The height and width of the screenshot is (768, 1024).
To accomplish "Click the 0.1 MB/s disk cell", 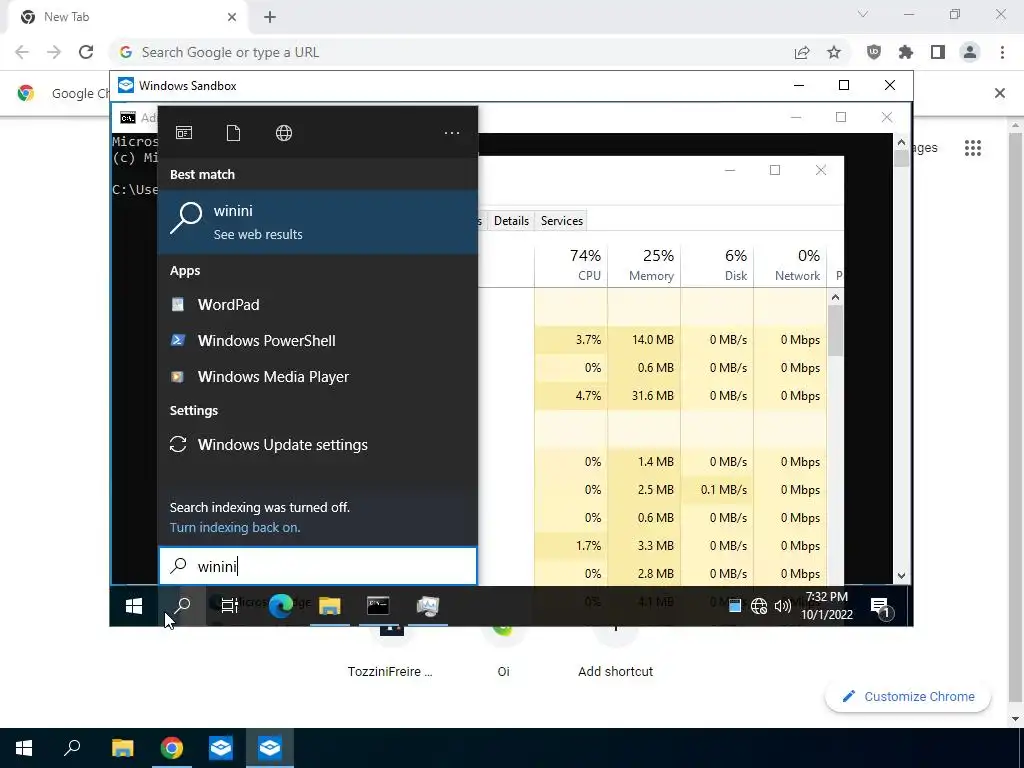I will coord(717,490).
